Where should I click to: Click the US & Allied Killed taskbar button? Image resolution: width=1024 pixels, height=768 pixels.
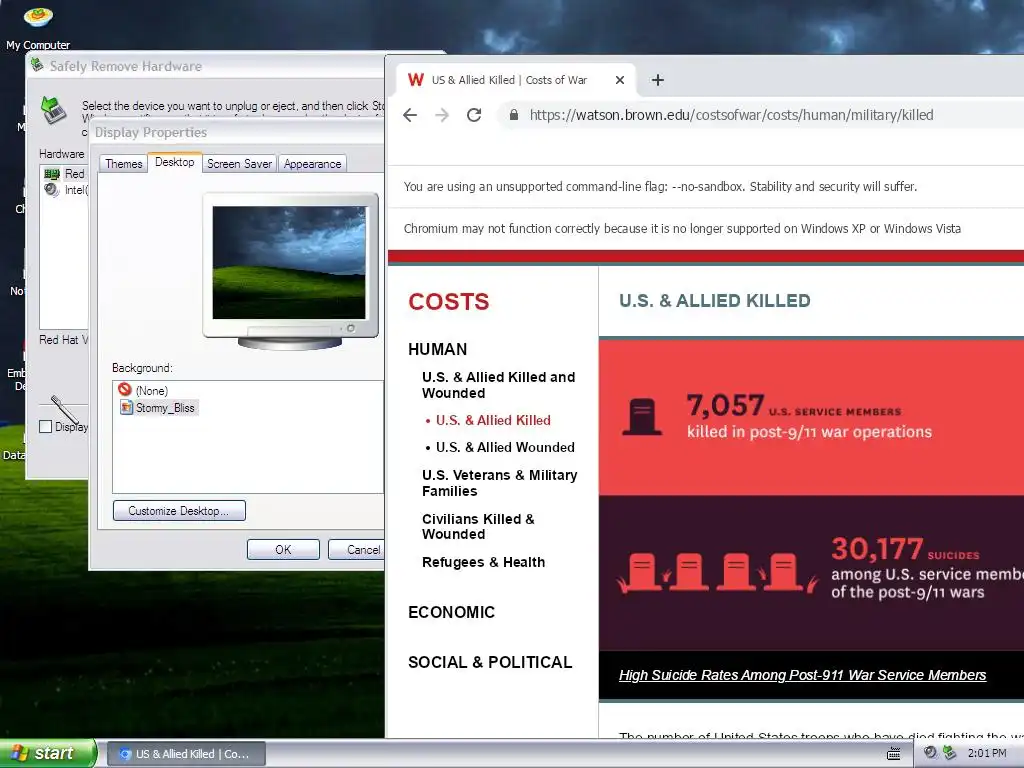(x=186, y=754)
